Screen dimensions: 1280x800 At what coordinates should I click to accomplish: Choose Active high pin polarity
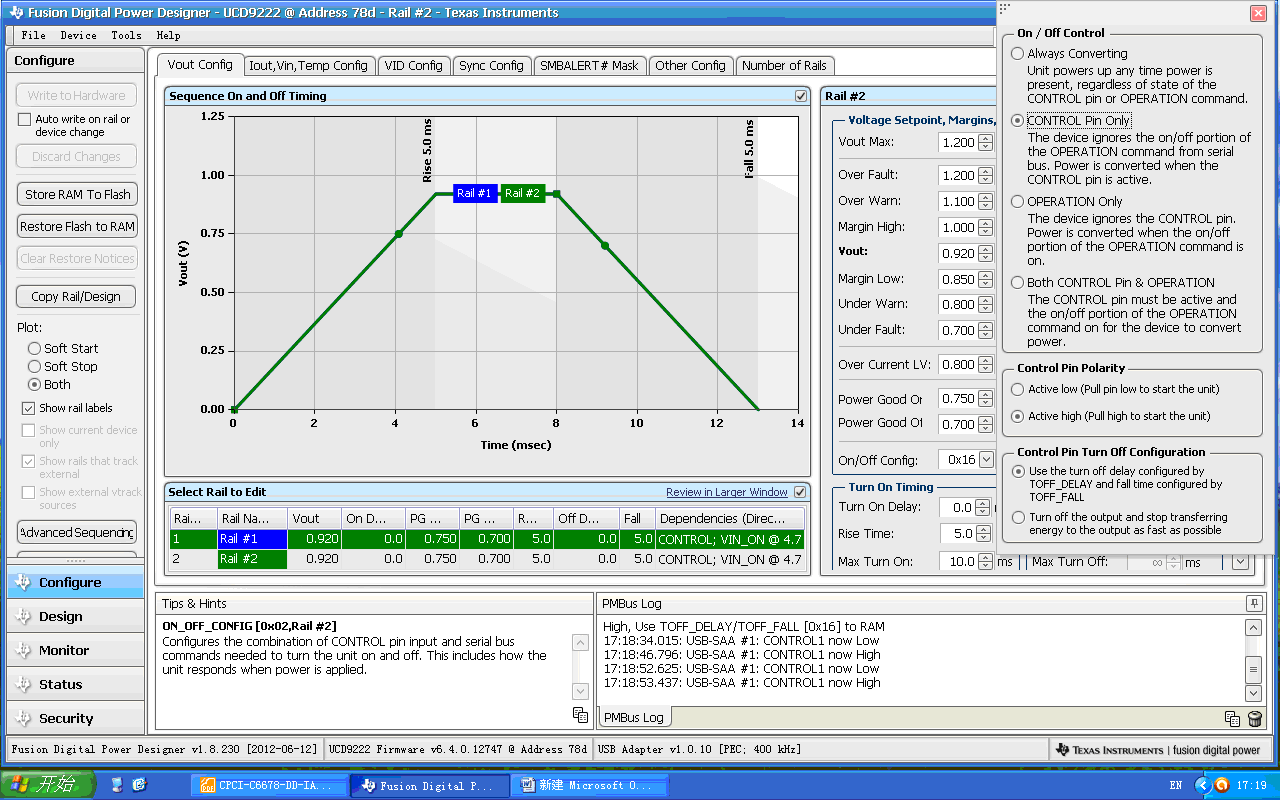pos(1018,417)
